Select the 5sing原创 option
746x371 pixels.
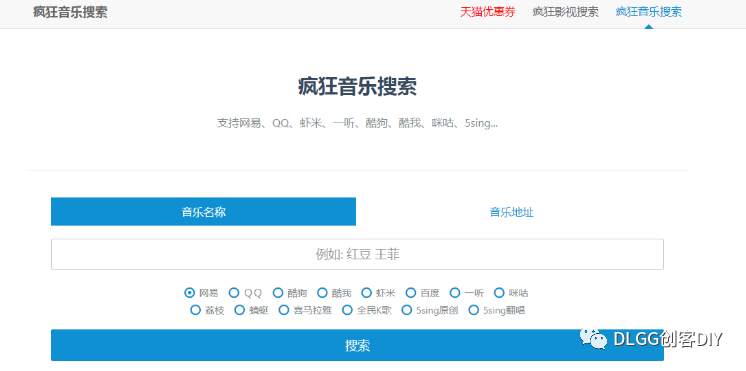(407, 310)
